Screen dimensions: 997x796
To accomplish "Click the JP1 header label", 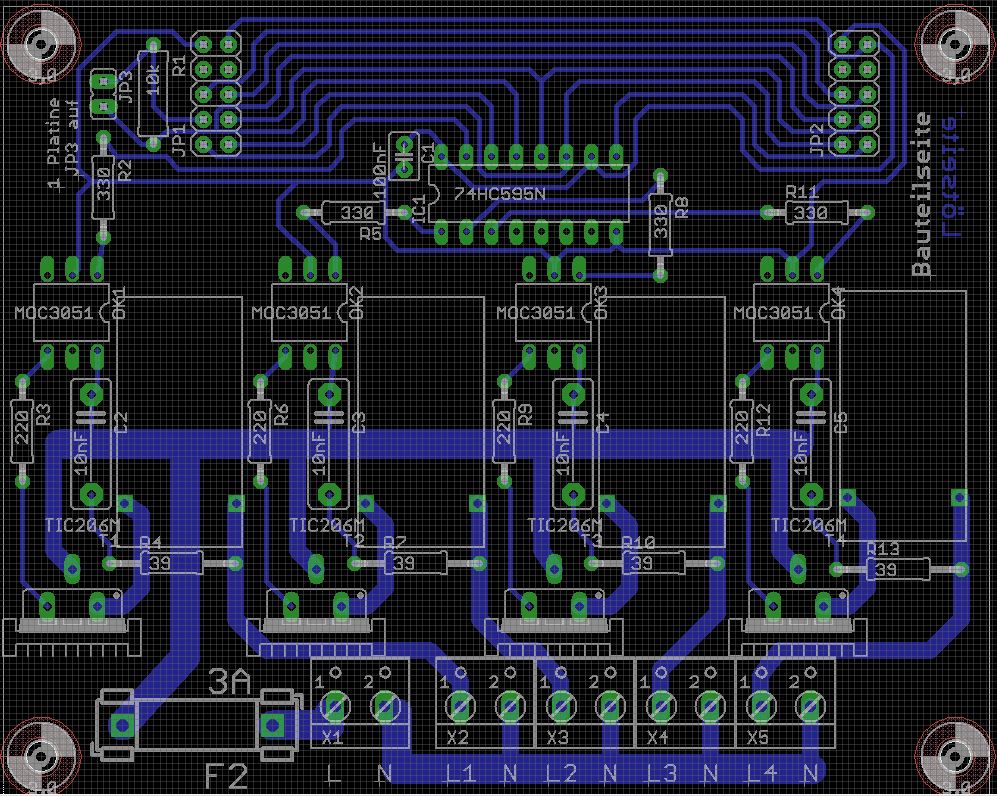I will (x=181, y=141).
